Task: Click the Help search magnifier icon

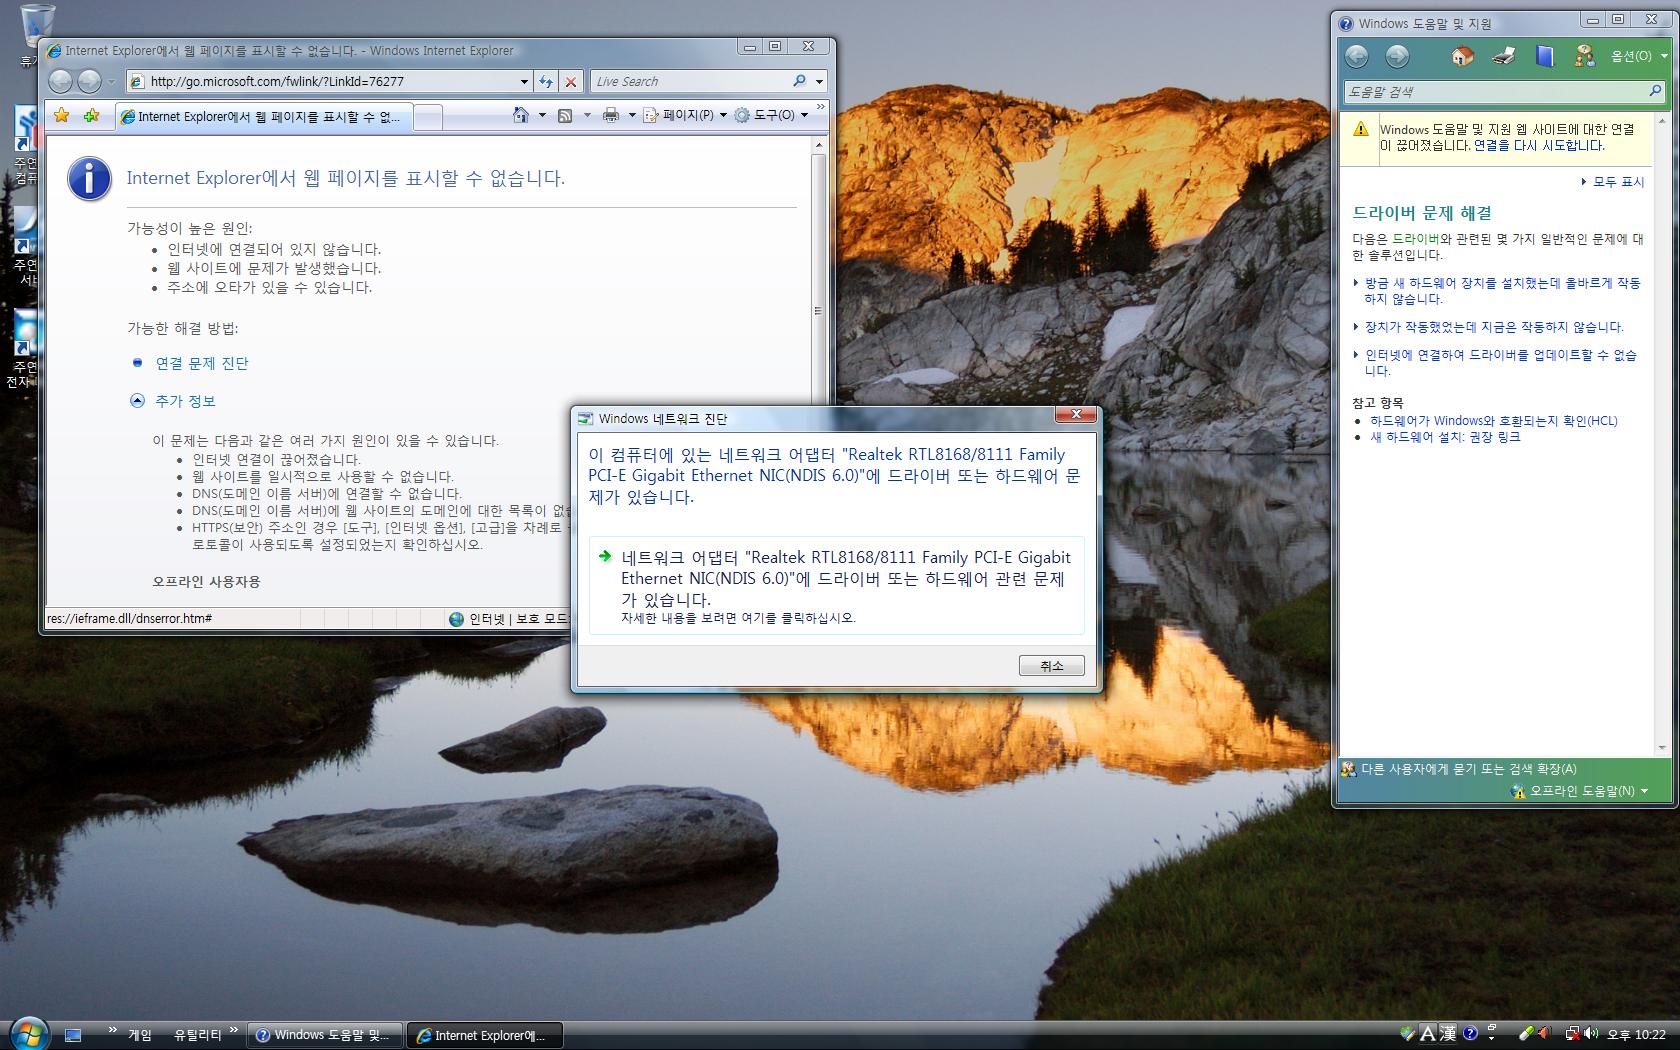Action: click(1655, 91)
